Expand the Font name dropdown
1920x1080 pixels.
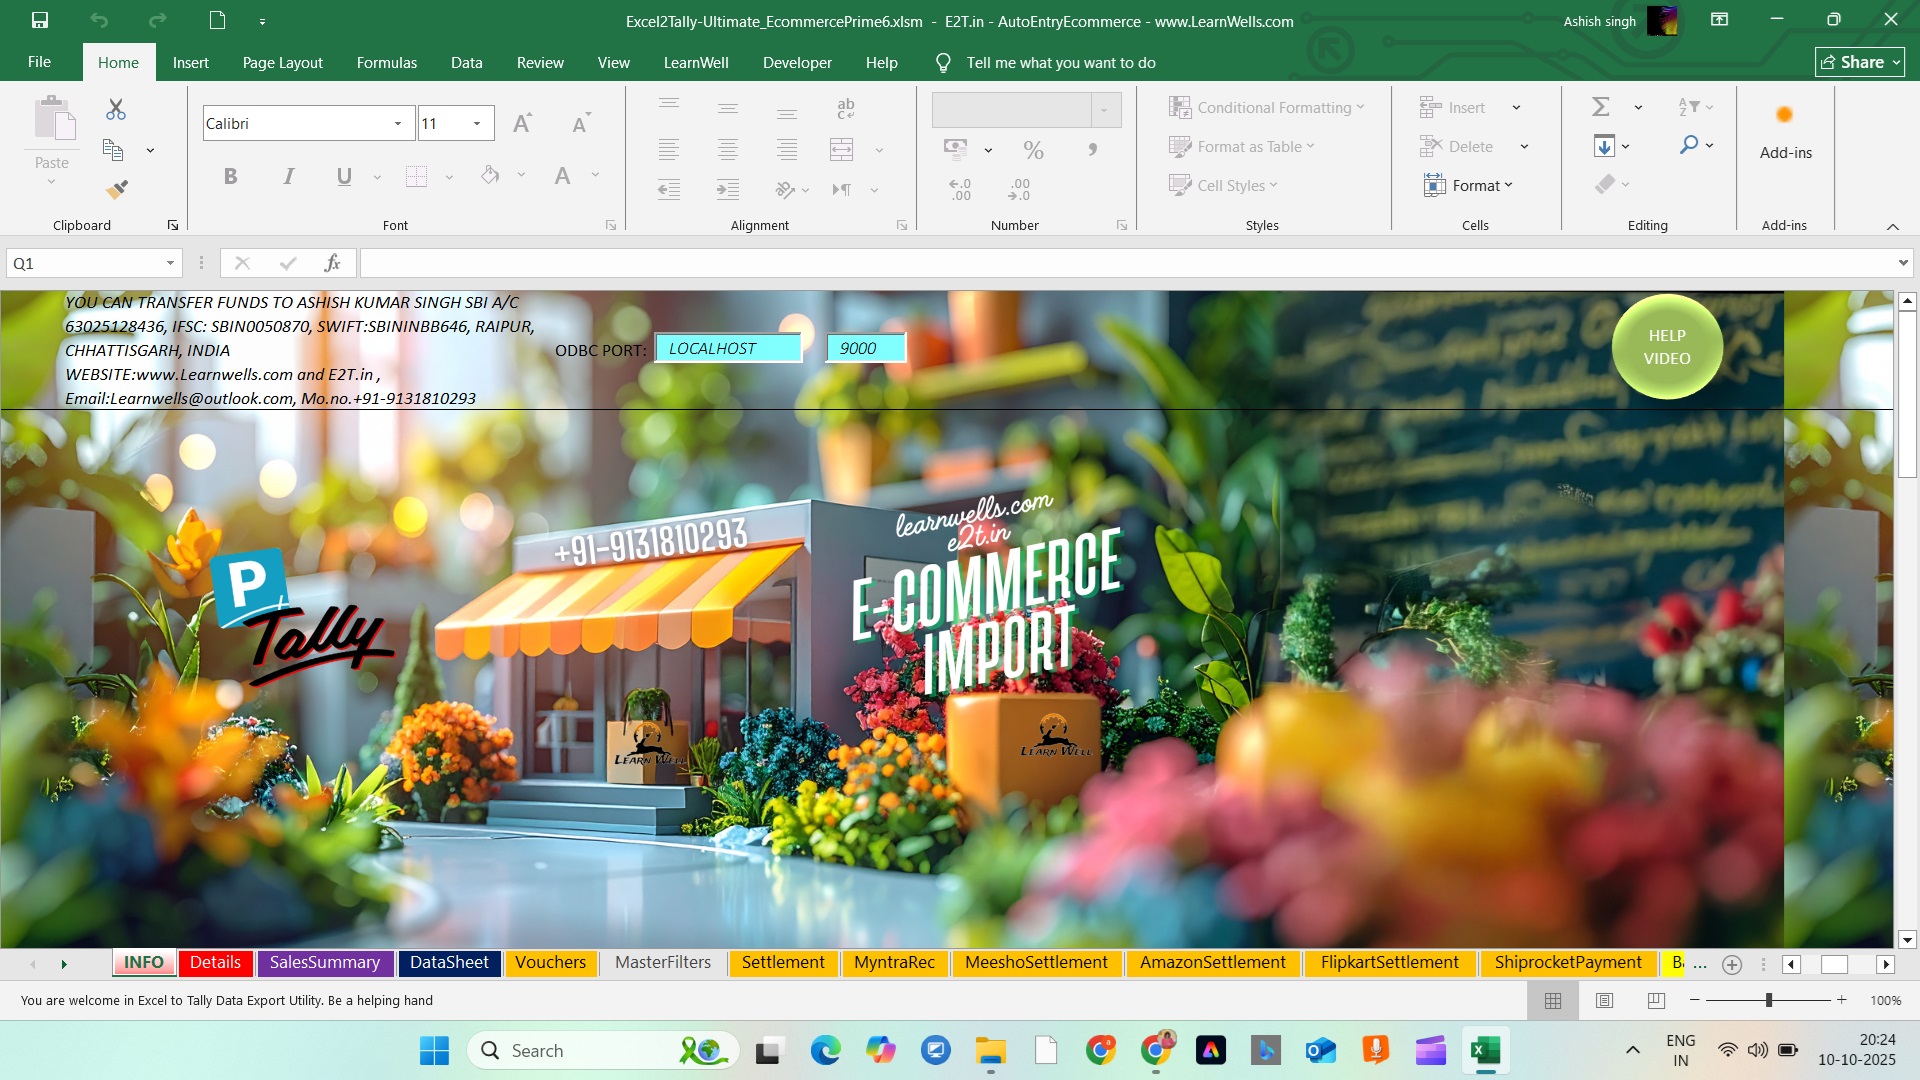(398, 124)
